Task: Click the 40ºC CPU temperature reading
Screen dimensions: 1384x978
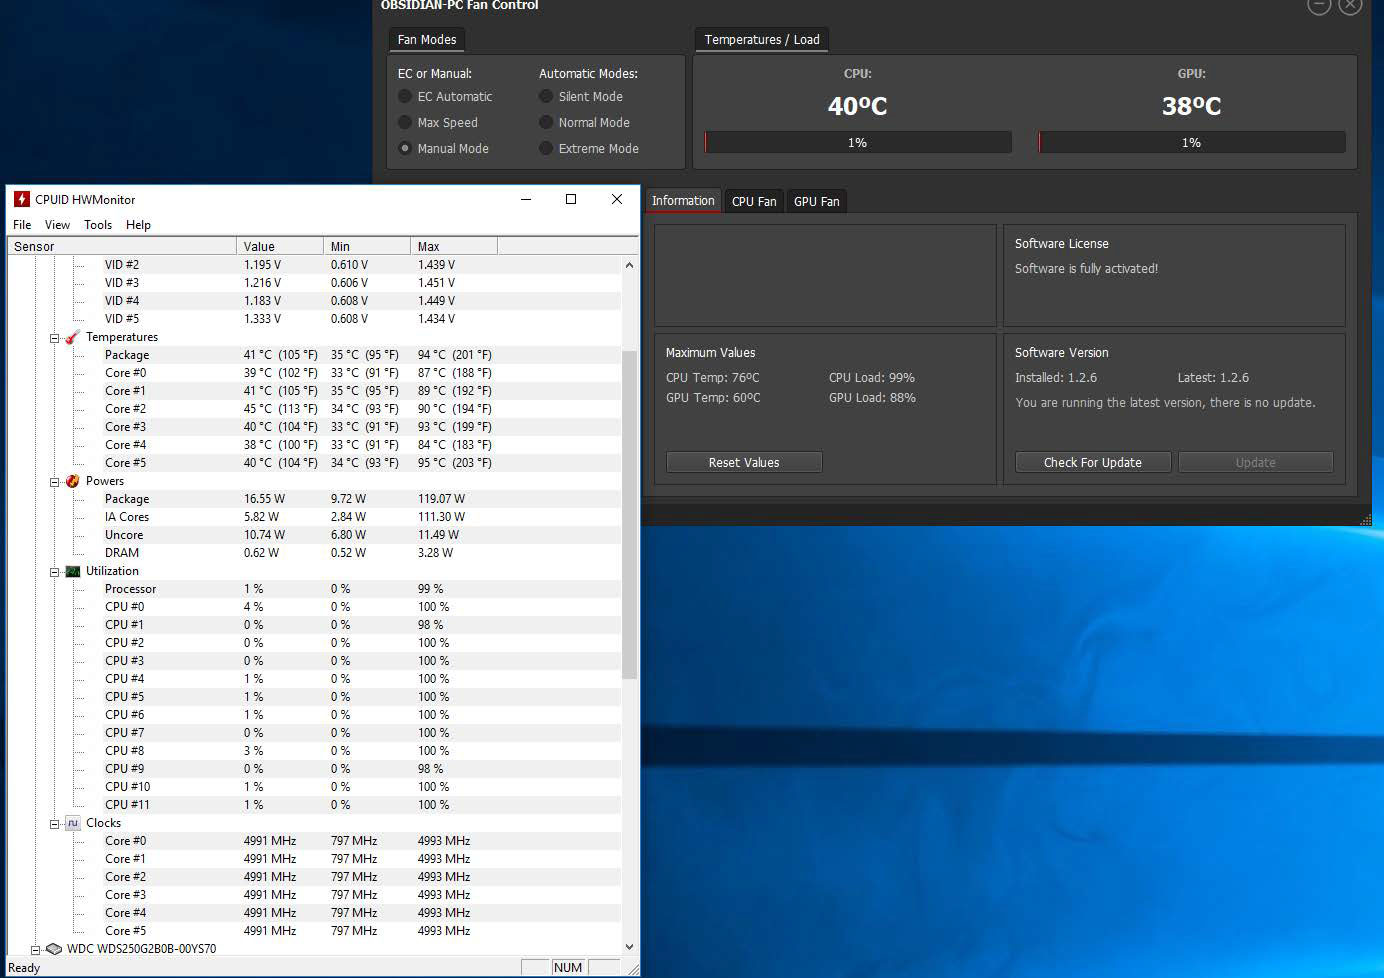Action: tap(858, 106)
